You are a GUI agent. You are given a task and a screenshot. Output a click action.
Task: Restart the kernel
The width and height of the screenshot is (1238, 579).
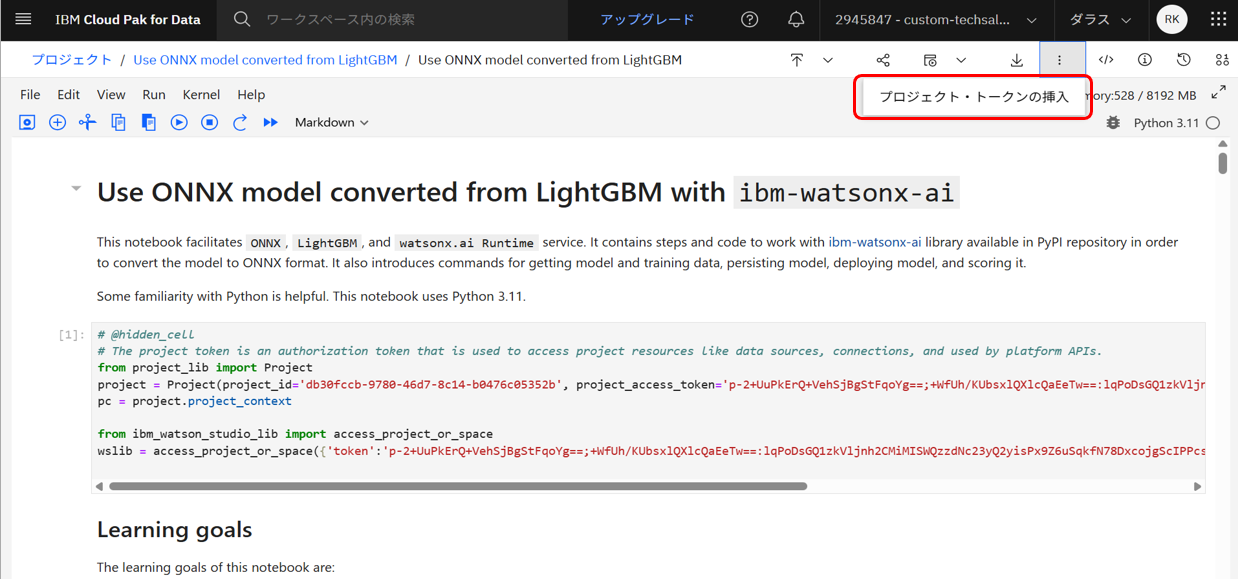click(x=240, y=122)
